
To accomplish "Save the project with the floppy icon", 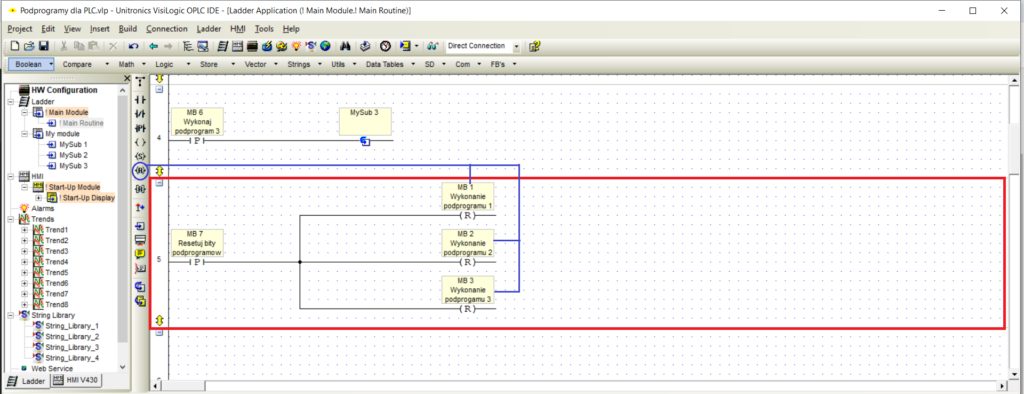I will (44, 46).
